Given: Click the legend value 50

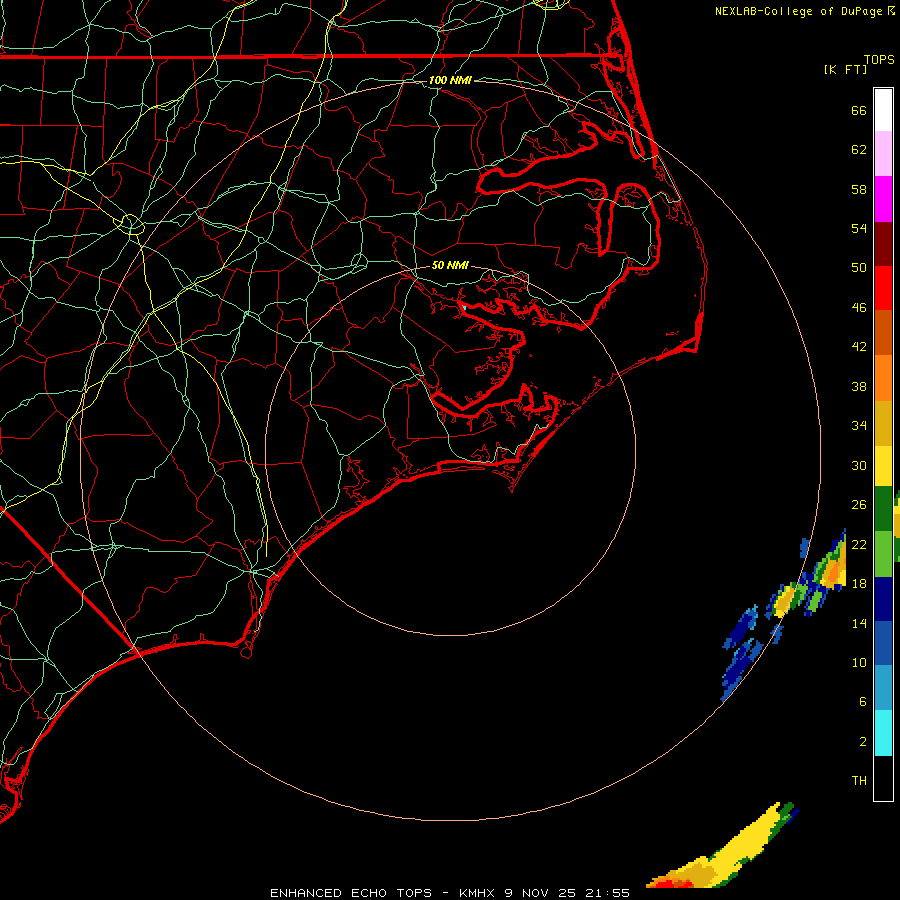Looking at the screenshot, I should (859, 267).
